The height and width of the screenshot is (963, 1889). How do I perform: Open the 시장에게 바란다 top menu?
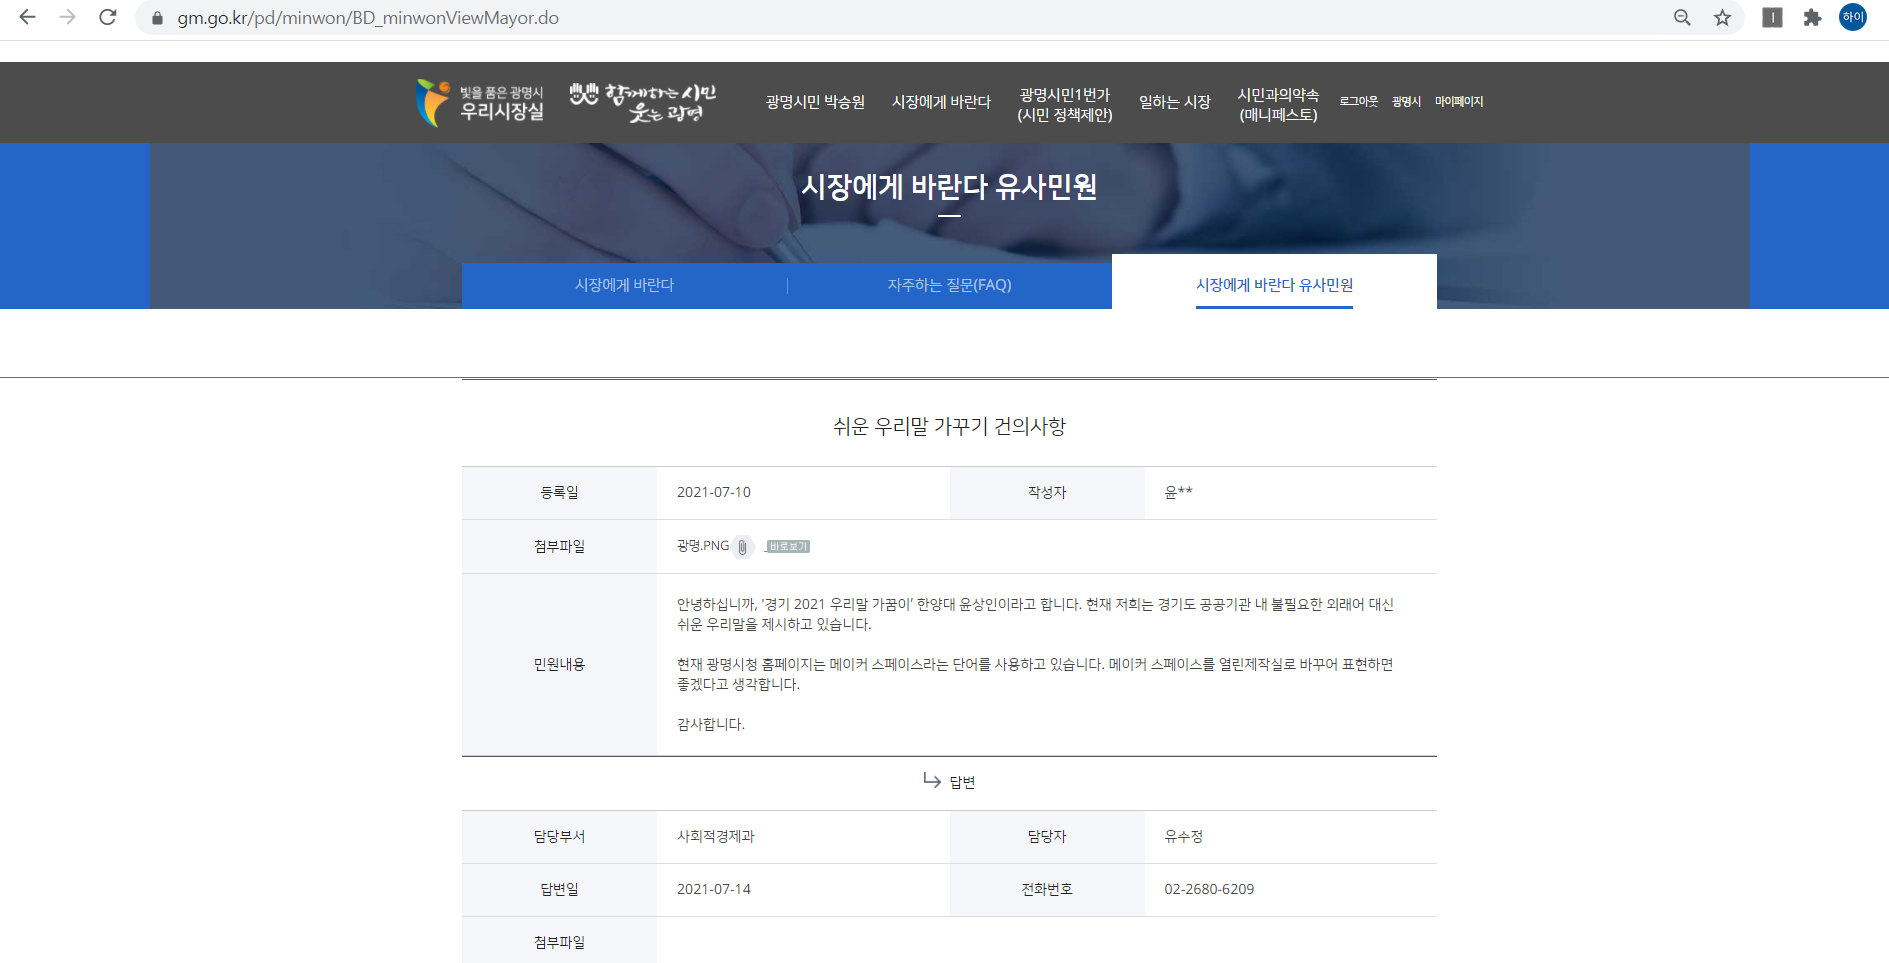tap(941, 102)
